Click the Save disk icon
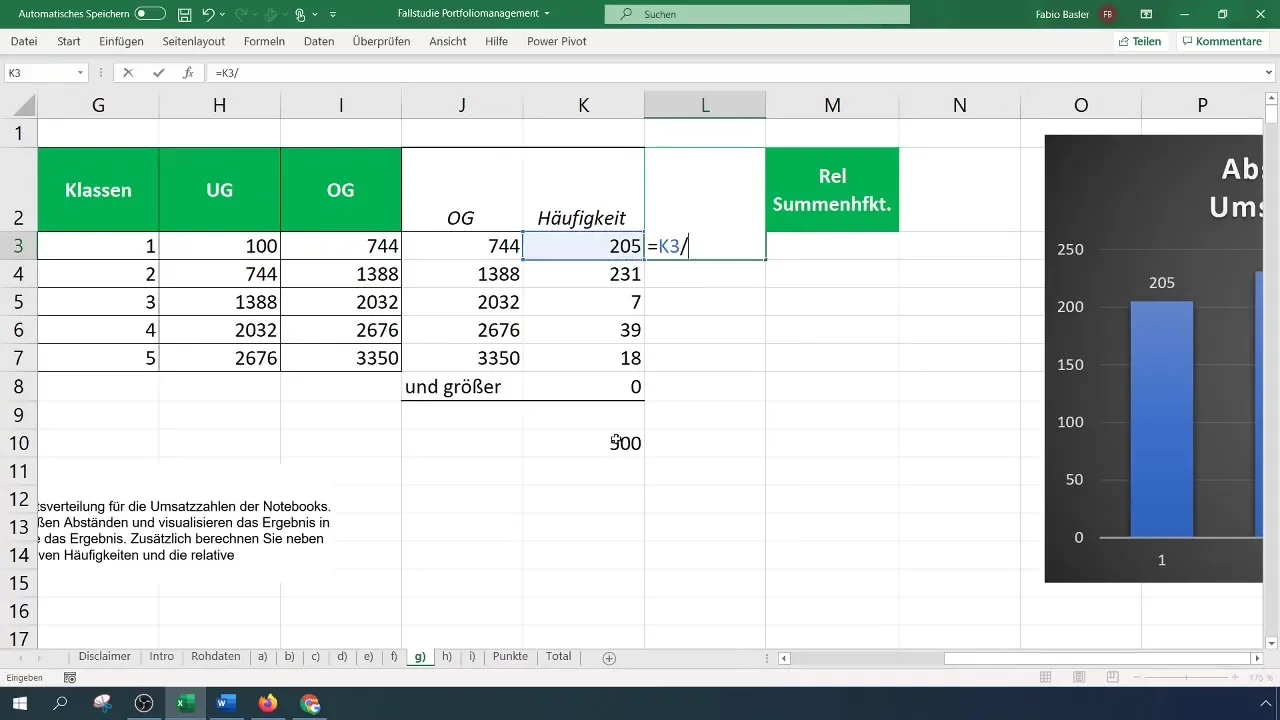Viewport: 1280px width, 720px height. 184,14
